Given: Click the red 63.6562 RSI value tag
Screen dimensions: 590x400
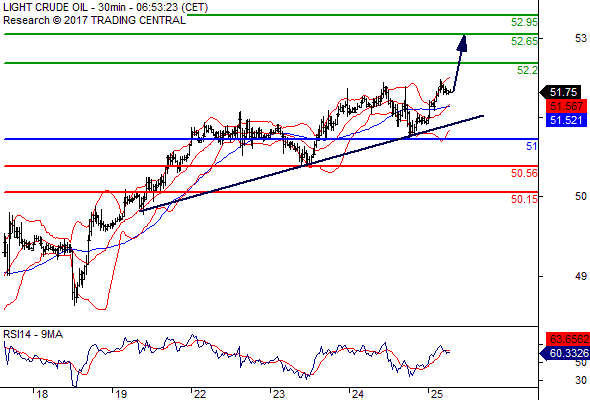Looking at the screenshot, I should (568, 339).
